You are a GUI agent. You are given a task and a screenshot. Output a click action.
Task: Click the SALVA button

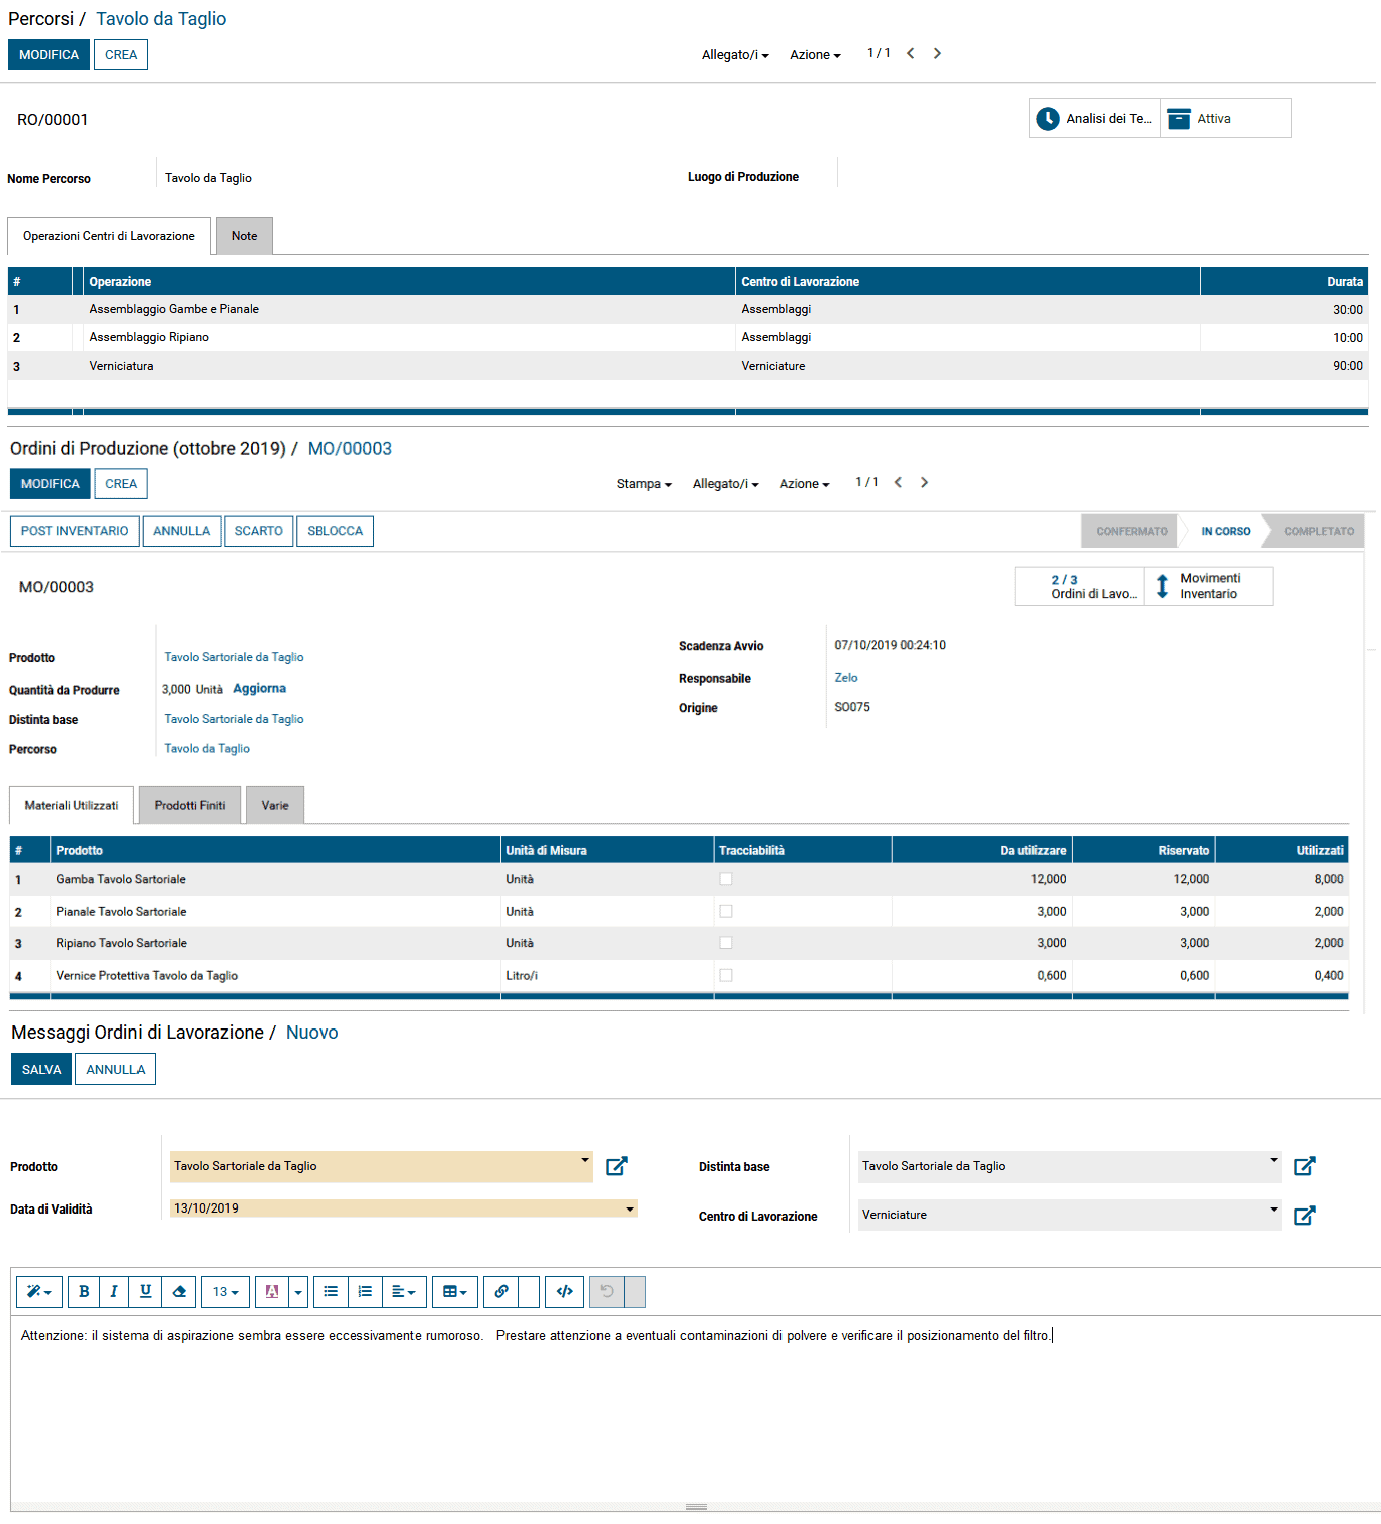pyautogui.click(x=41, y=1069)
